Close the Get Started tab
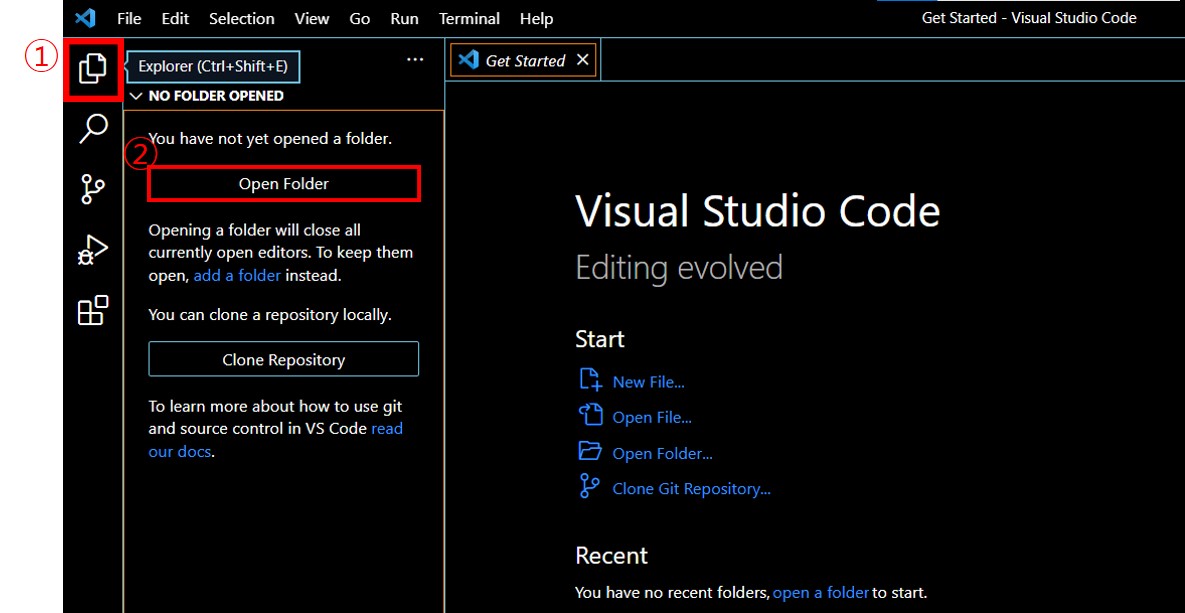The image size is (1185, 613). [582, 60]
